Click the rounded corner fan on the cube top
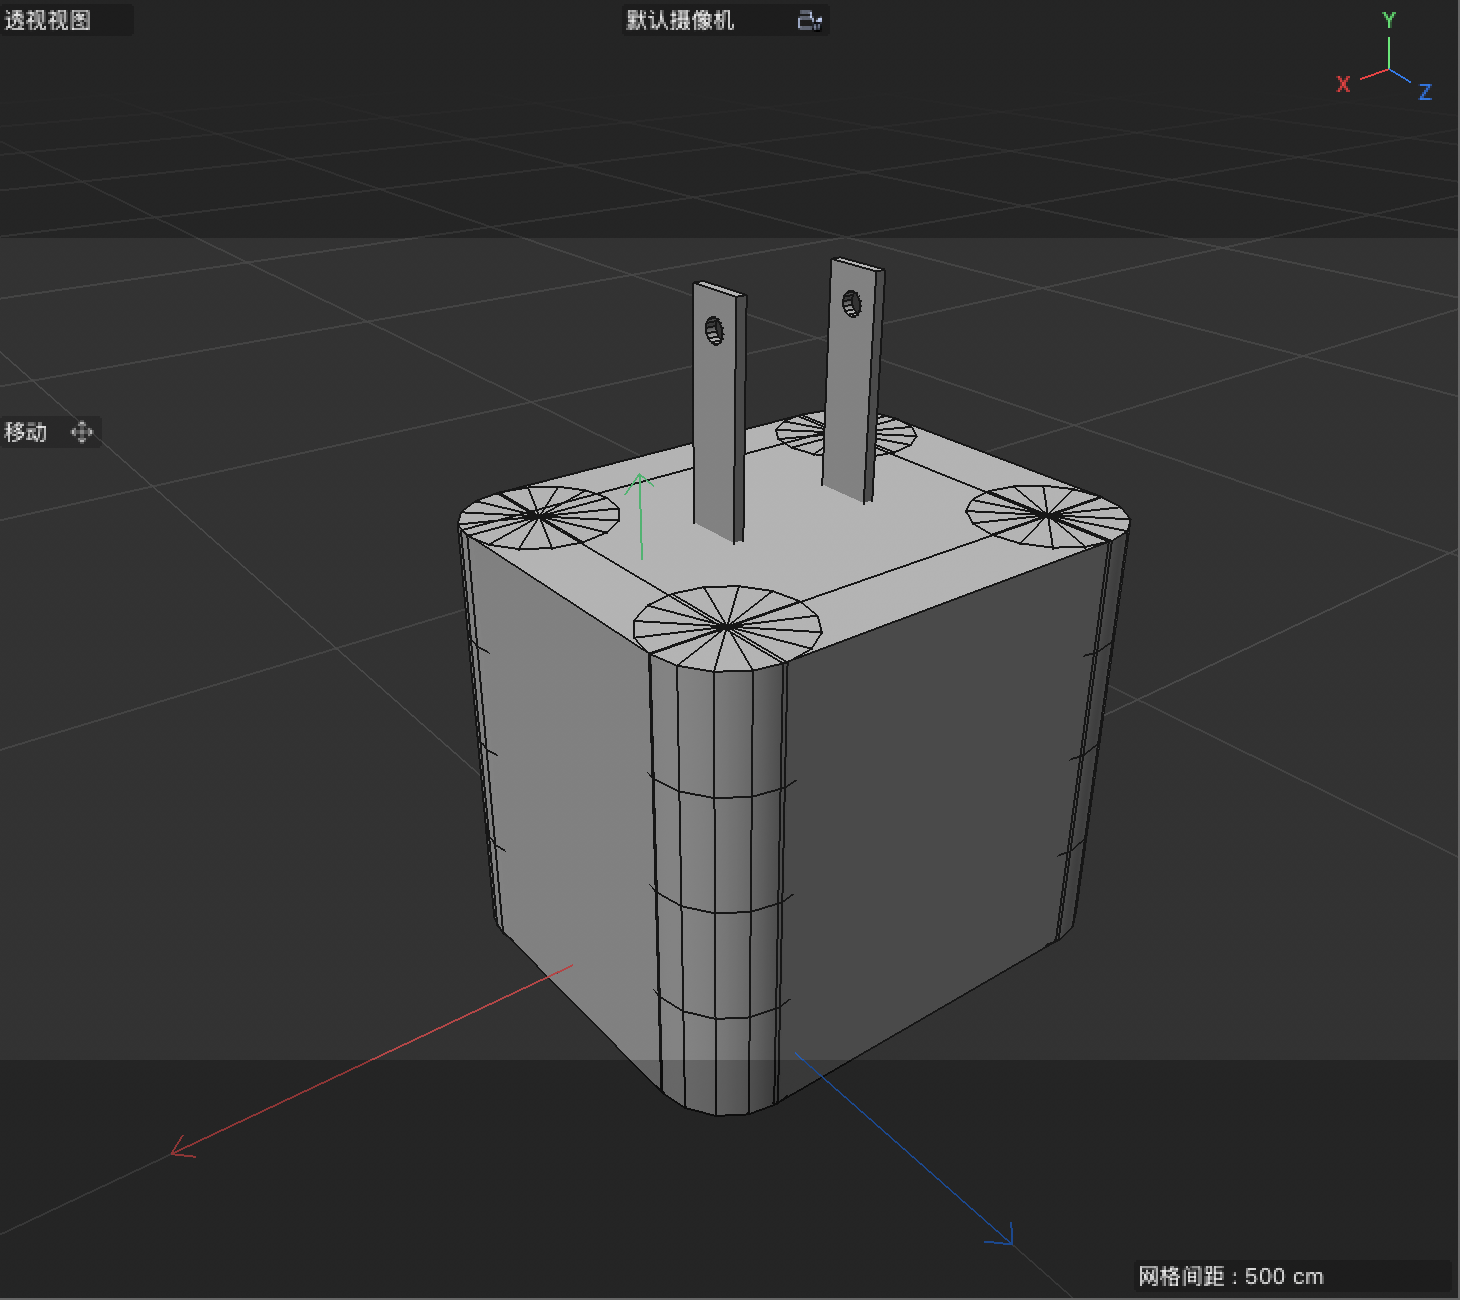Image resolution: width=1460 pixels, height=1300 pixels. [x=723, y=625]
